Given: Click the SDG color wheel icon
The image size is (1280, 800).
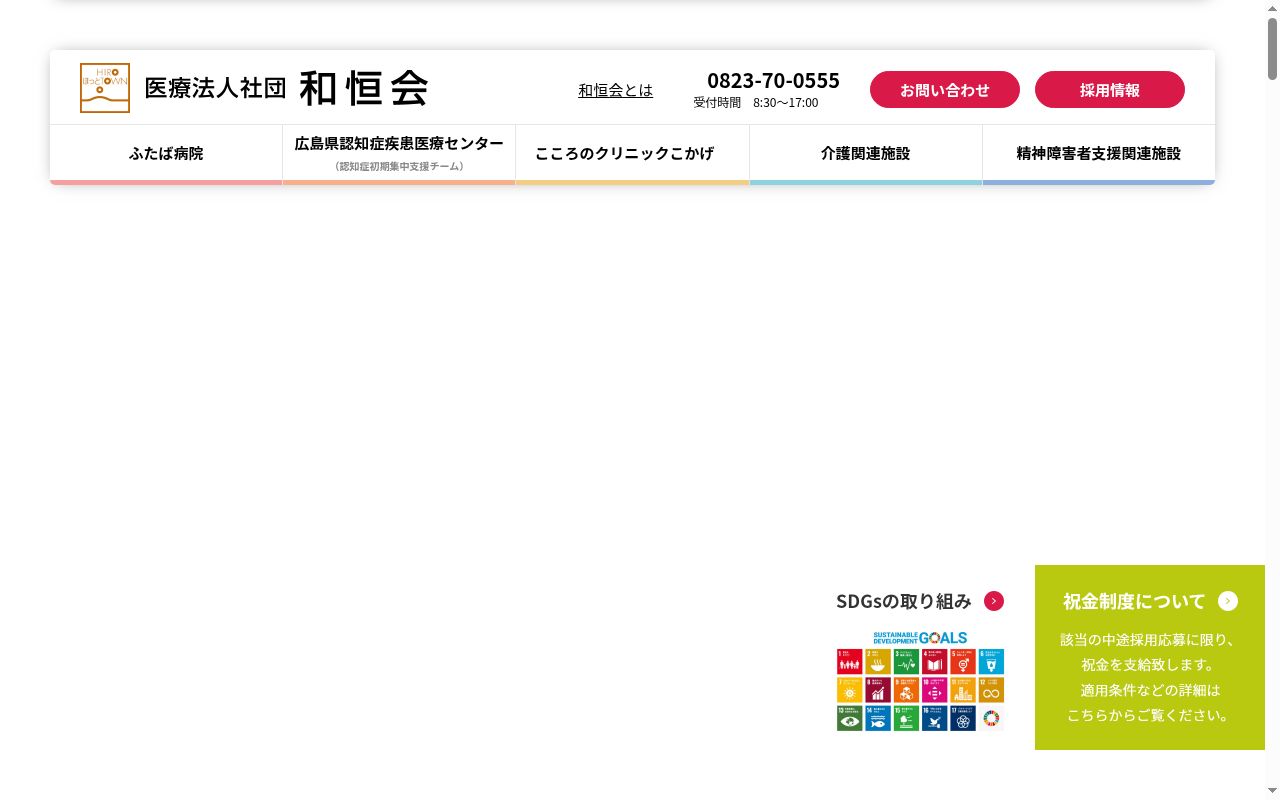Looking at the screenshot, I should pos(991,718).
